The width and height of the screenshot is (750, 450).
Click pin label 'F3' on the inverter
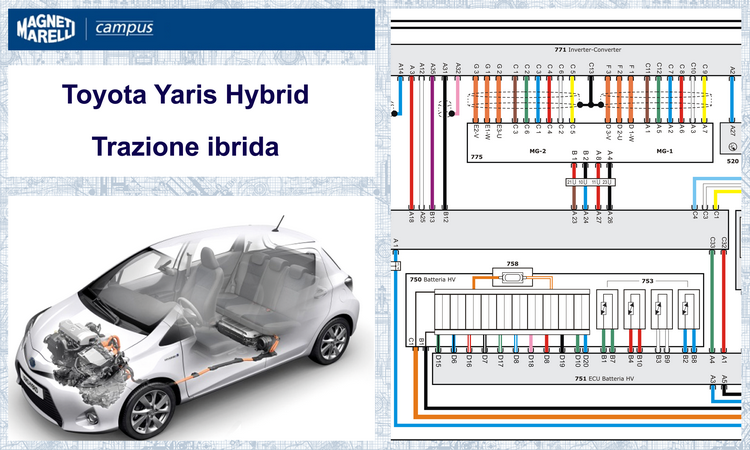click(x=608, y=69)
